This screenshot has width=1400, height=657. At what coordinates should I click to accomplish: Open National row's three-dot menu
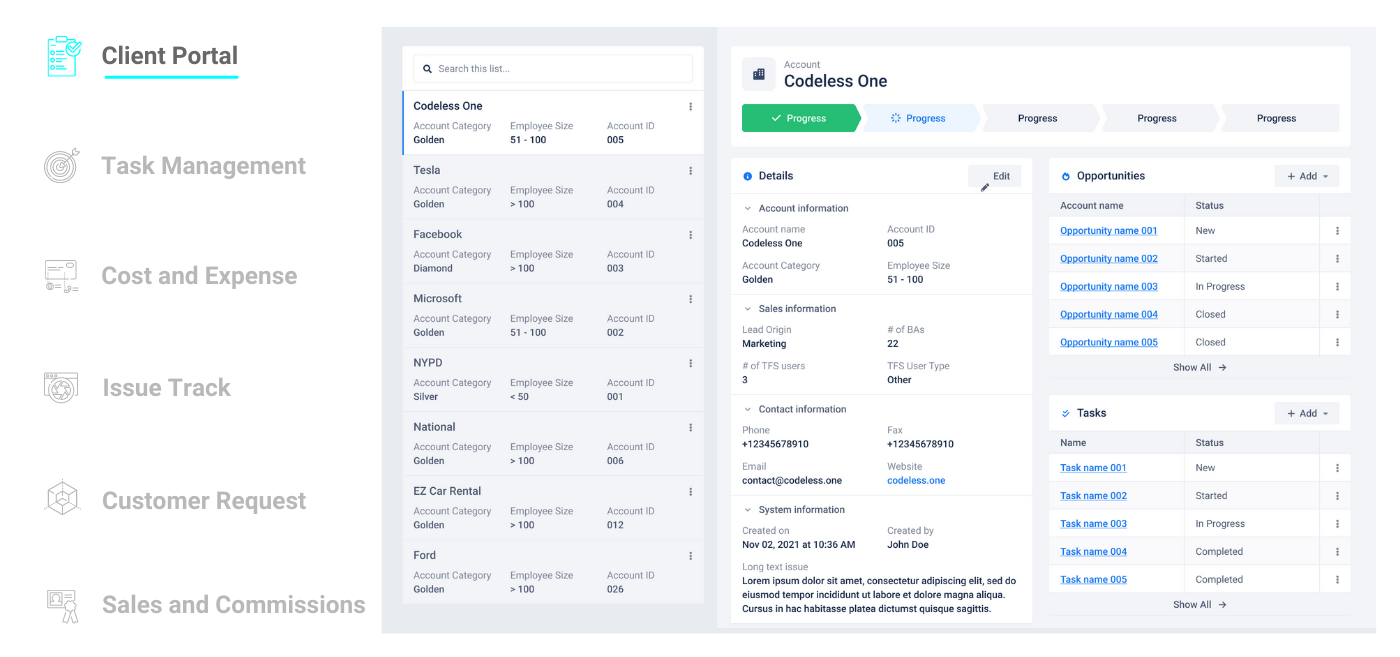pos(690,427)
